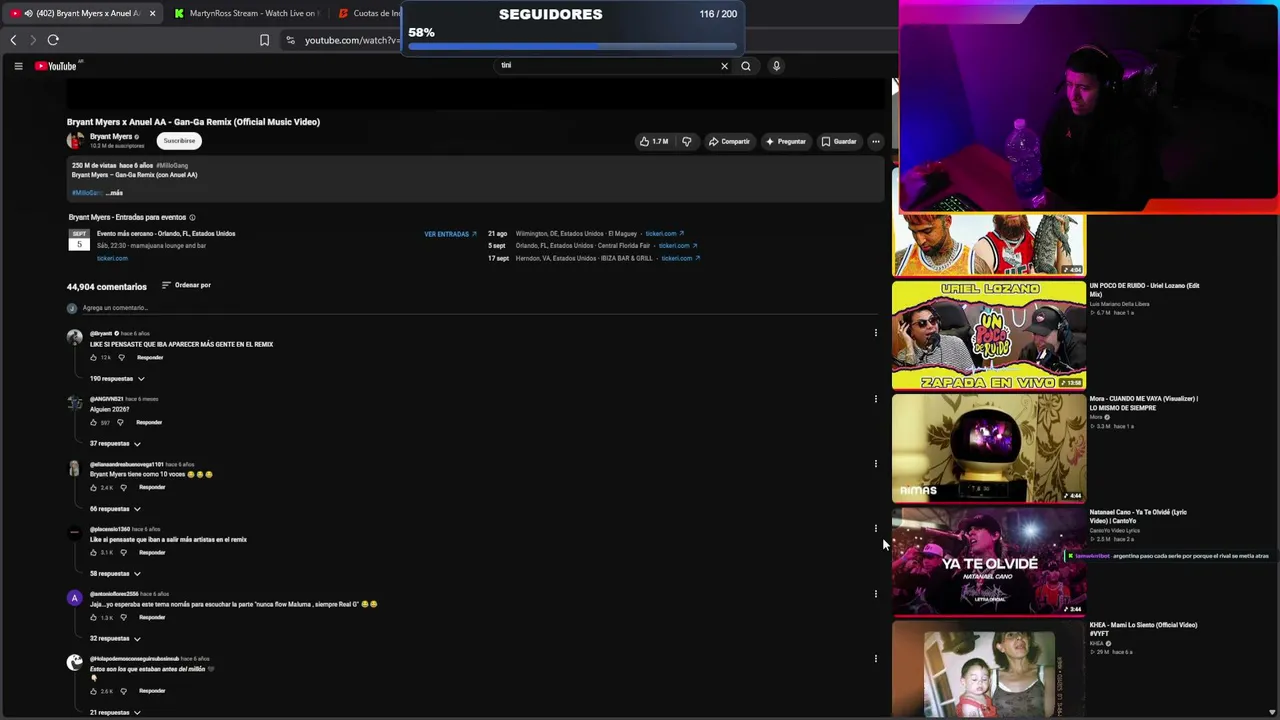
Task: Open VER ENTRADAS tickets link
Action: 450,234
